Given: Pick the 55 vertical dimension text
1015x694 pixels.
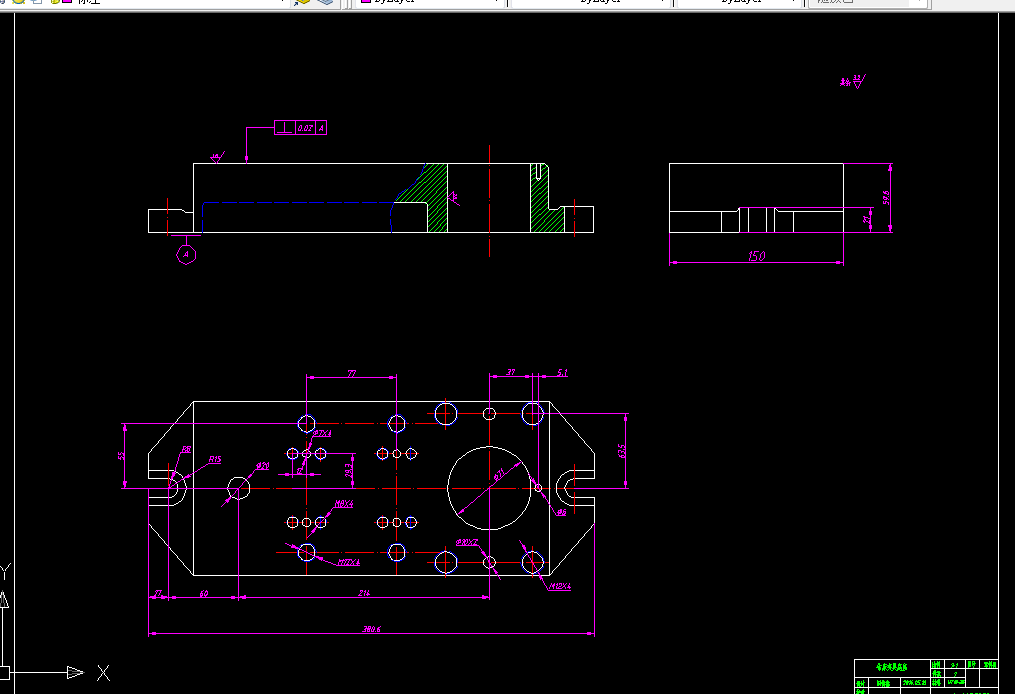Looking at the screenshot, I should pos(121,456).
